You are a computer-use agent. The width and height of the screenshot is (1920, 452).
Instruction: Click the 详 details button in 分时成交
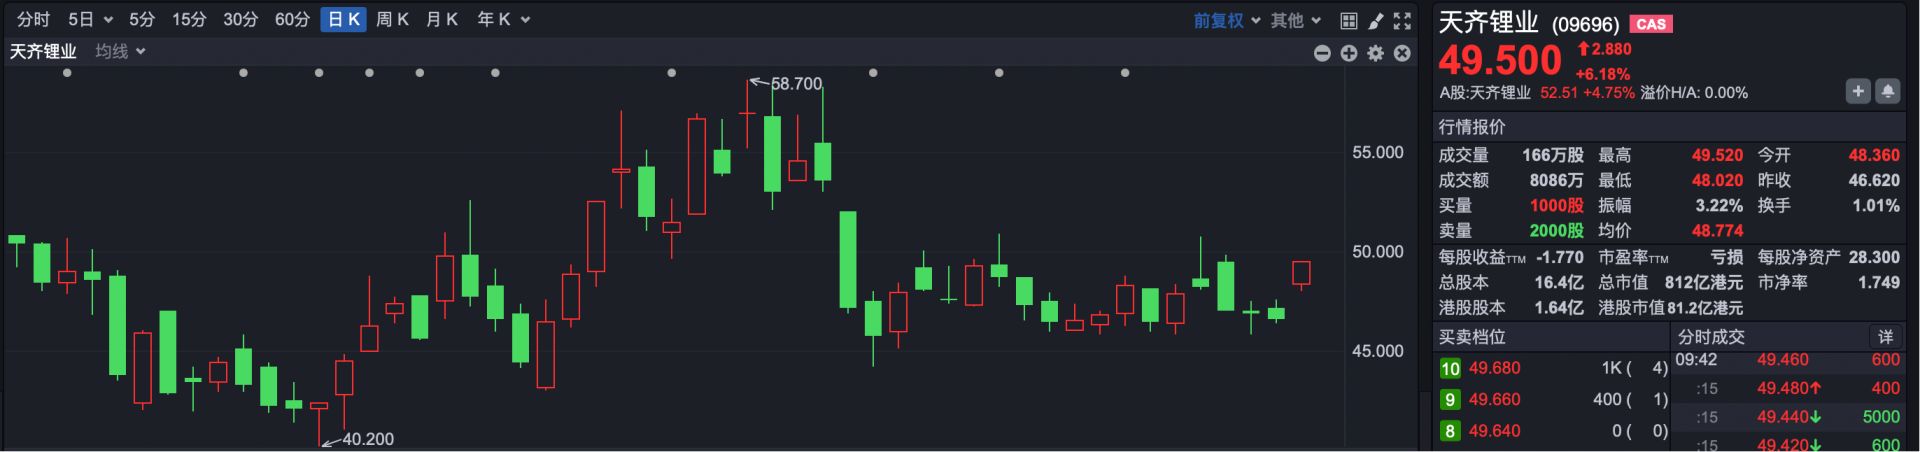[x=1885, y=337]
